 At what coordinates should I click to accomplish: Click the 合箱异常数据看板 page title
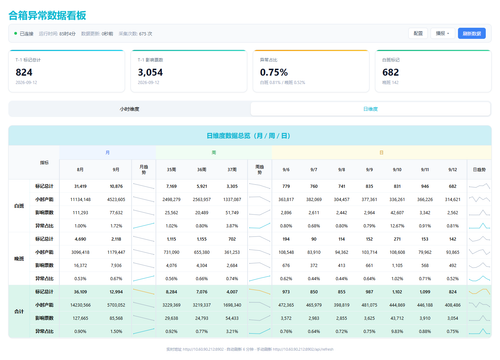pos(47,15)
